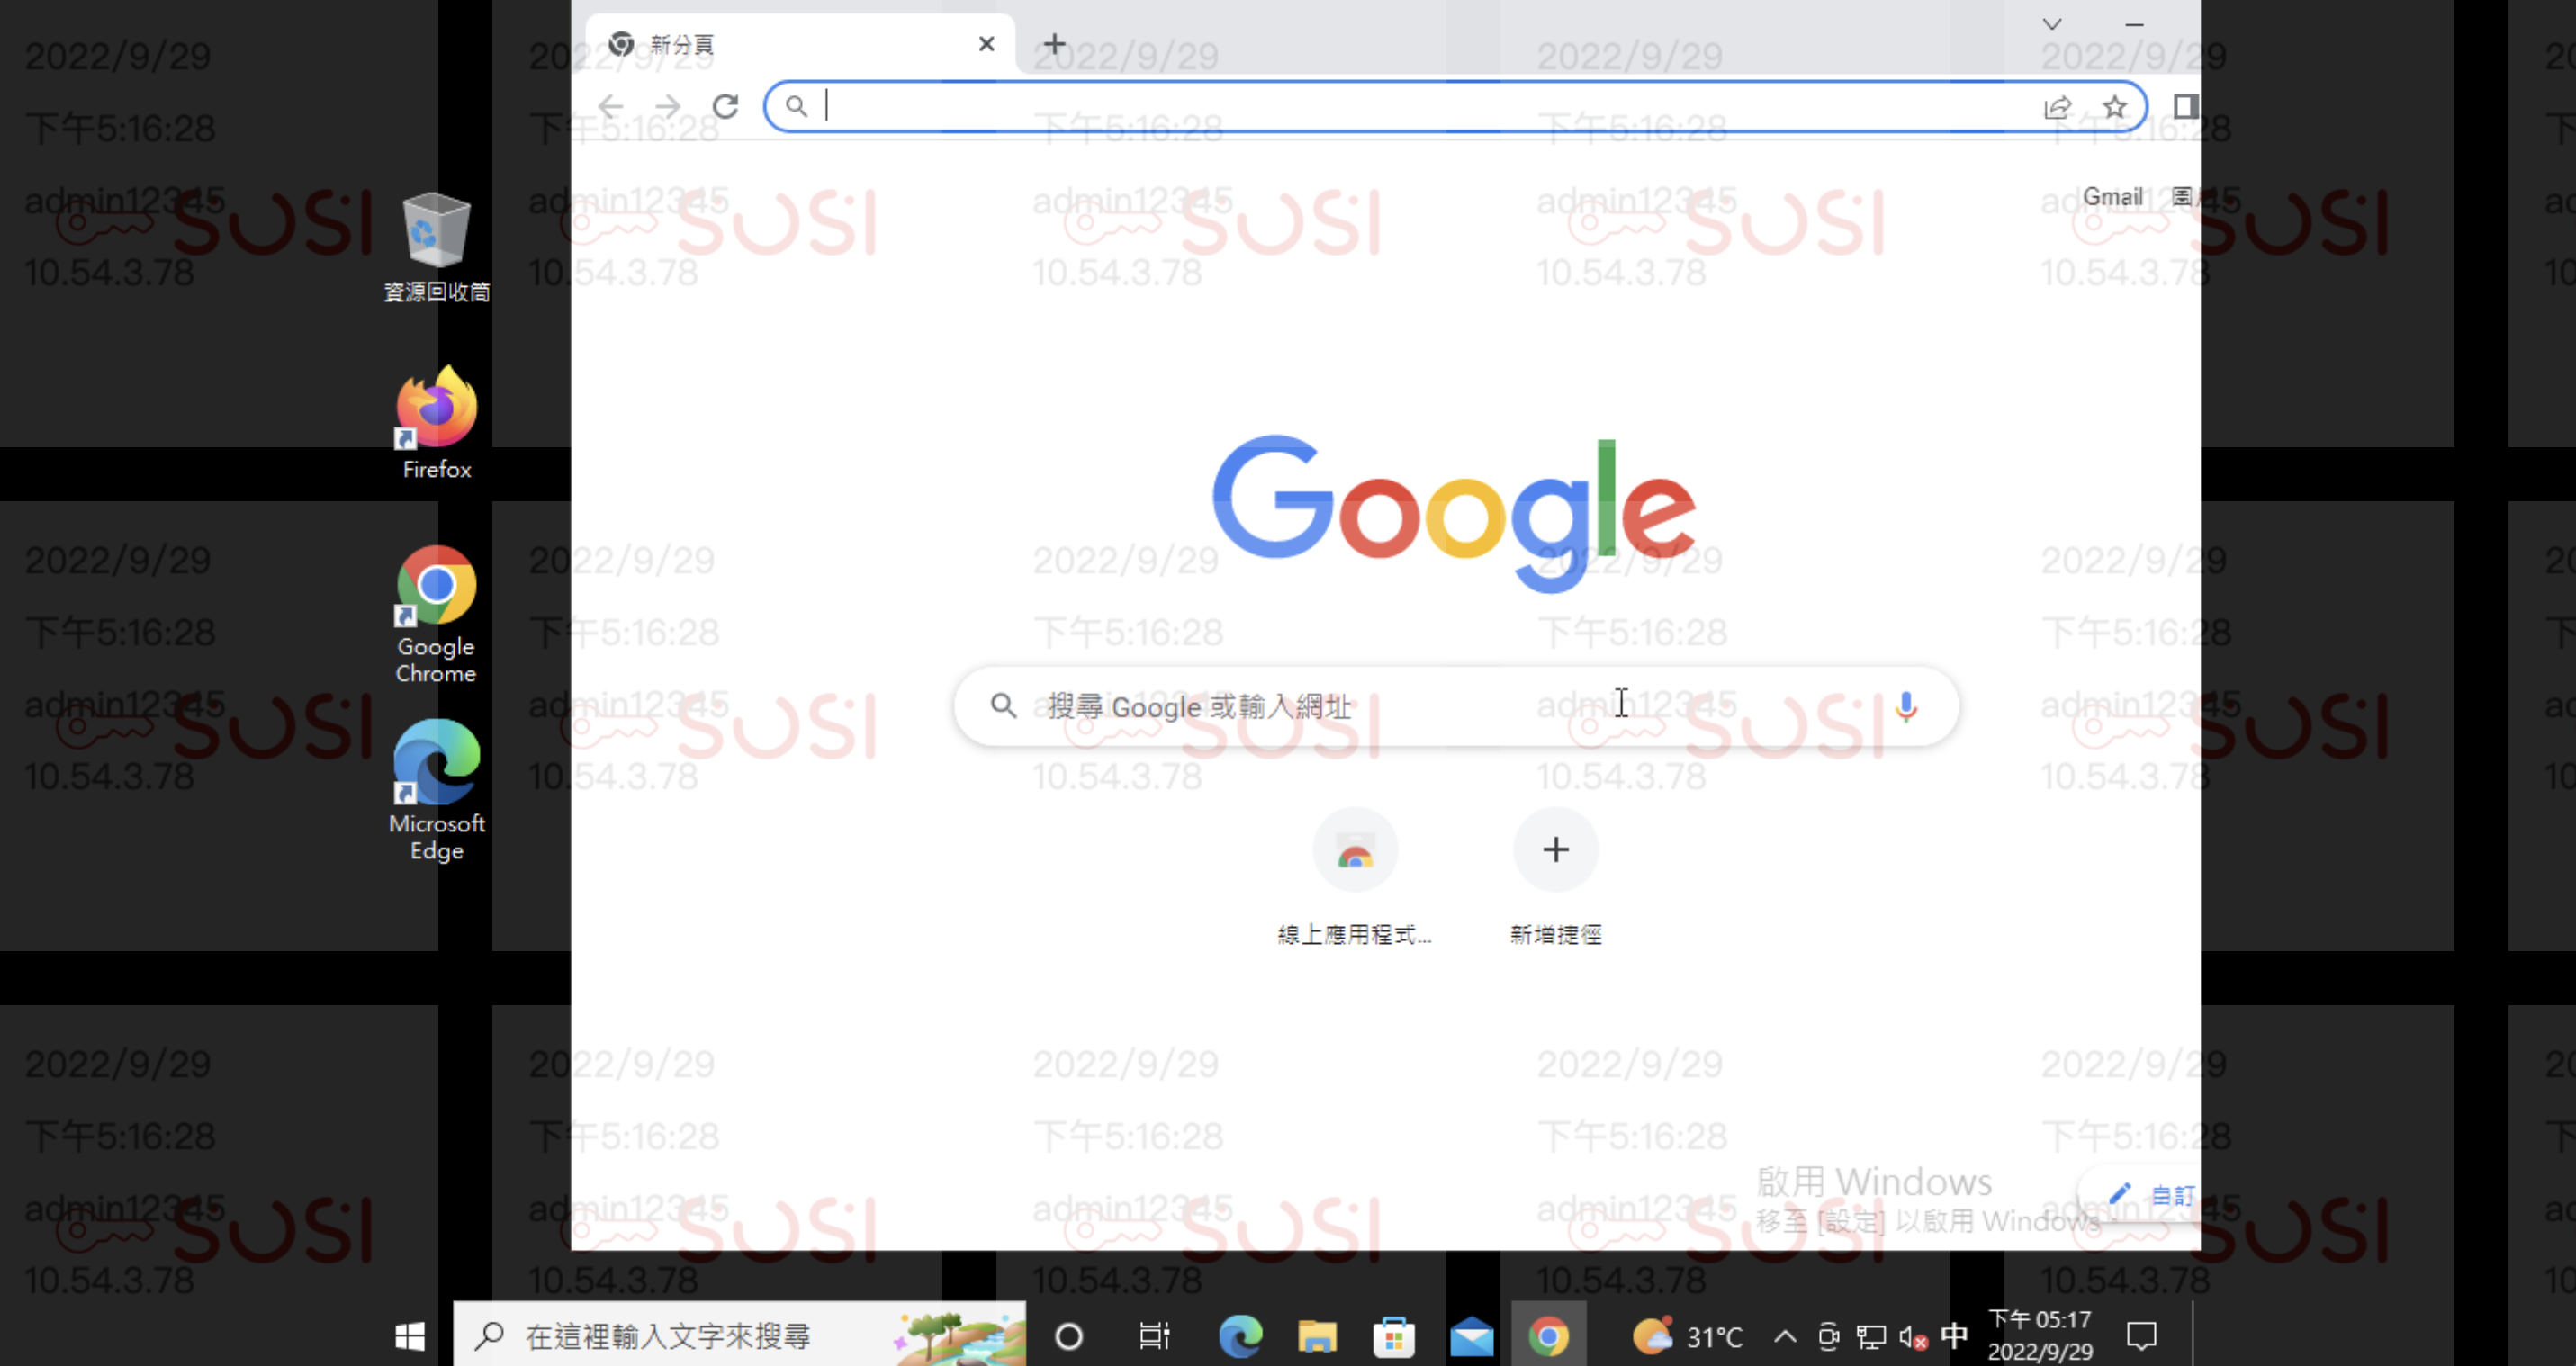Expand the tab search chevron

2051,24
